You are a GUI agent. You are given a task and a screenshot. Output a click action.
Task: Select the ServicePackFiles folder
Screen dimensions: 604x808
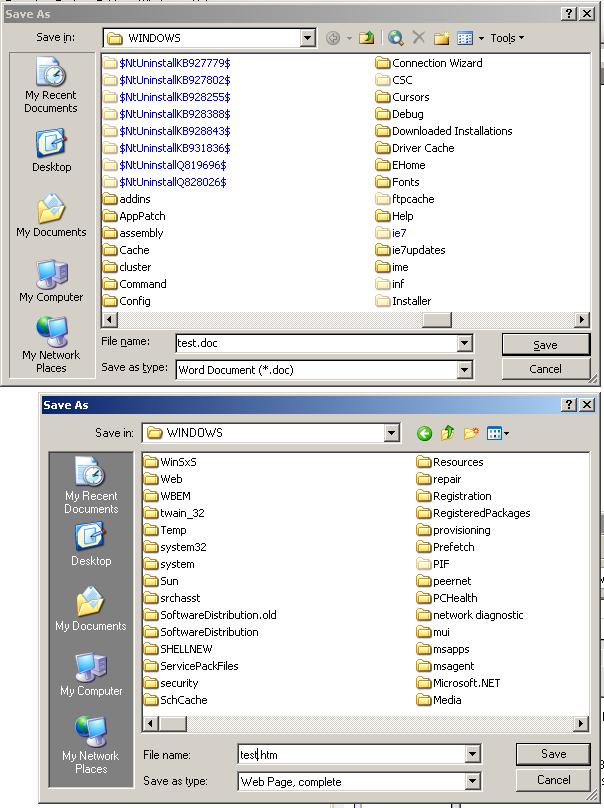point(191,666)
